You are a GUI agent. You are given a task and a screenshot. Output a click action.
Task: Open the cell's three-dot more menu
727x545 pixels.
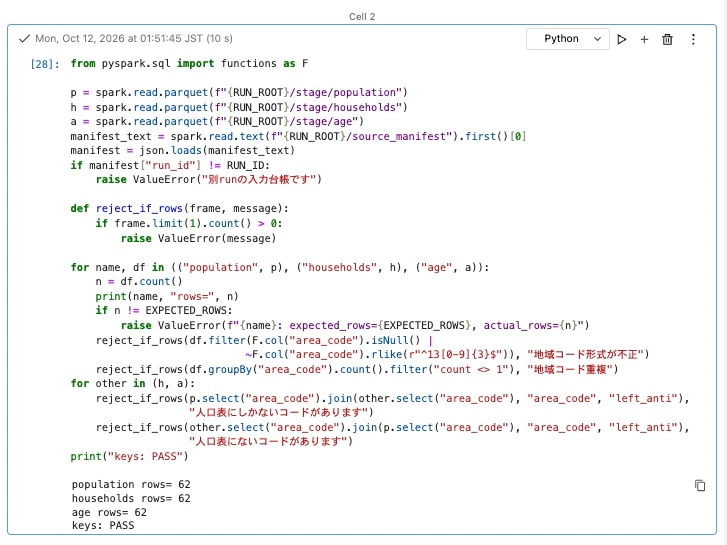click(x=693, y=39)
